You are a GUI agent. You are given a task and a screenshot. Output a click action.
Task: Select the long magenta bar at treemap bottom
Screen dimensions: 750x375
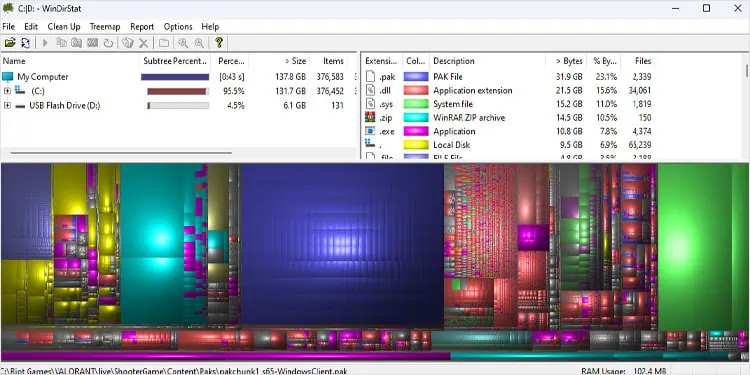click(226, 356)
